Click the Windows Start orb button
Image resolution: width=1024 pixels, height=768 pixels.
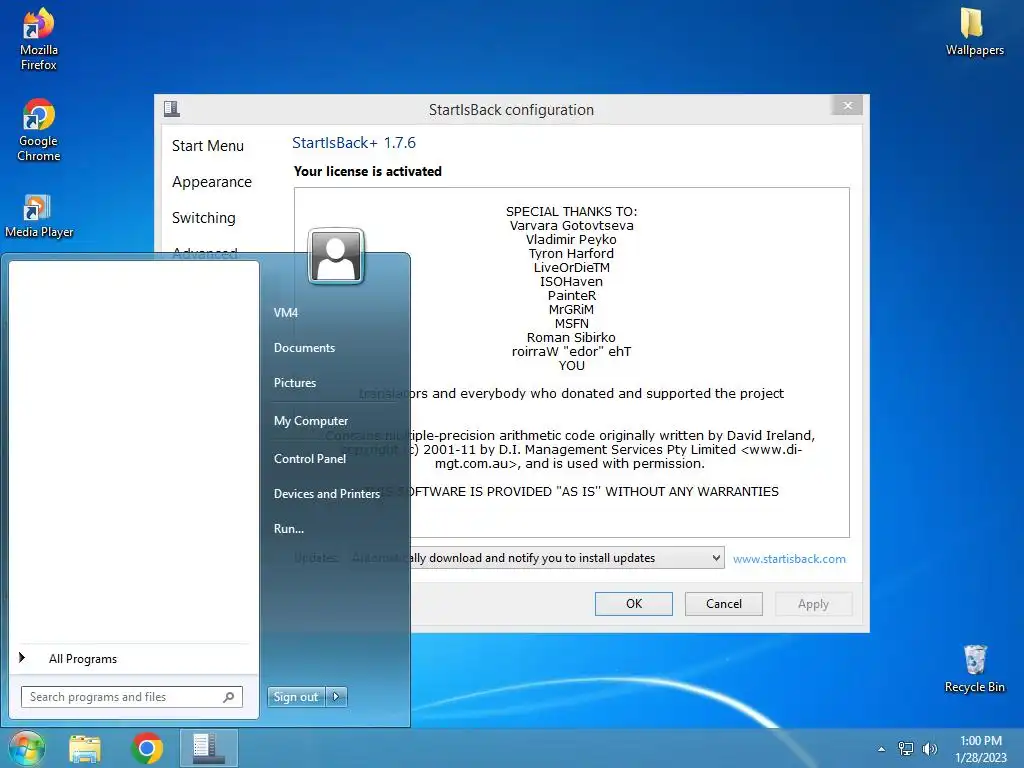[27, 748]
